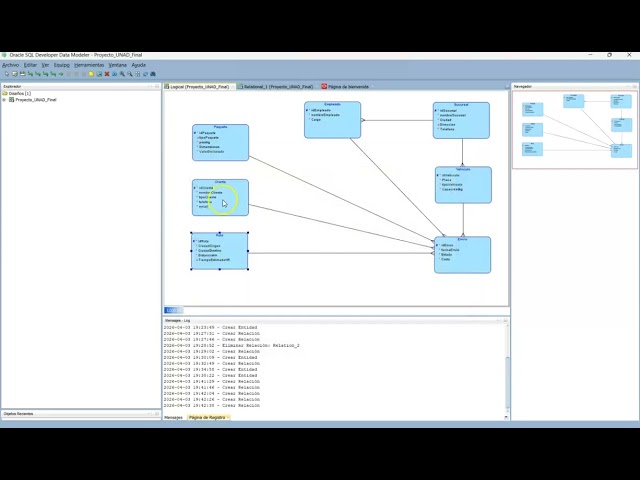Select the Logical sub-view tab below diagram

(173, 310)
